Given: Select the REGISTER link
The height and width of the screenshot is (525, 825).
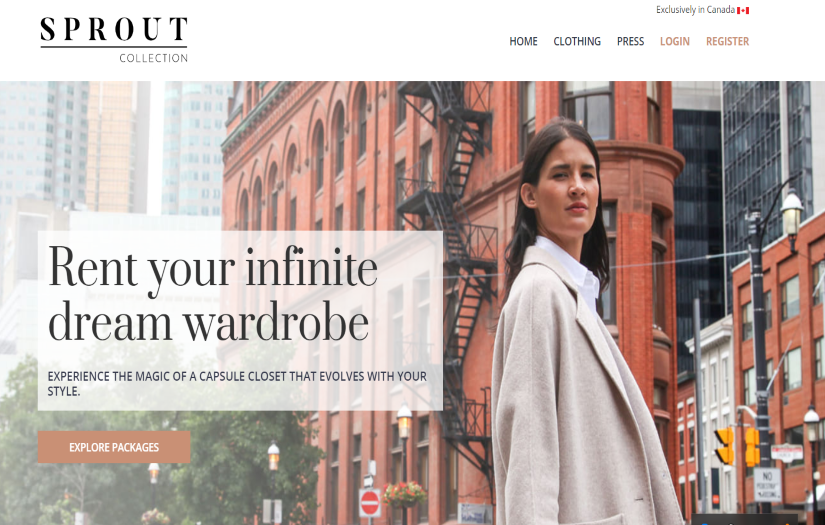Looking at the screenshot, I should tap(727, 42).
